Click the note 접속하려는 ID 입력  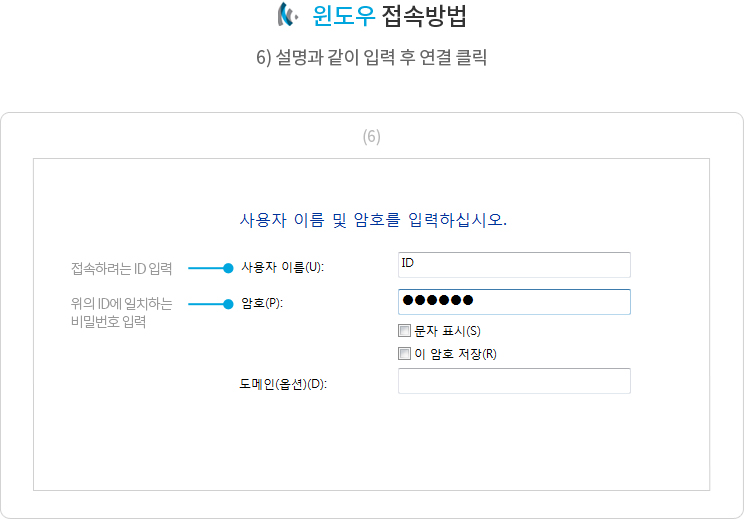click(121, 269)
